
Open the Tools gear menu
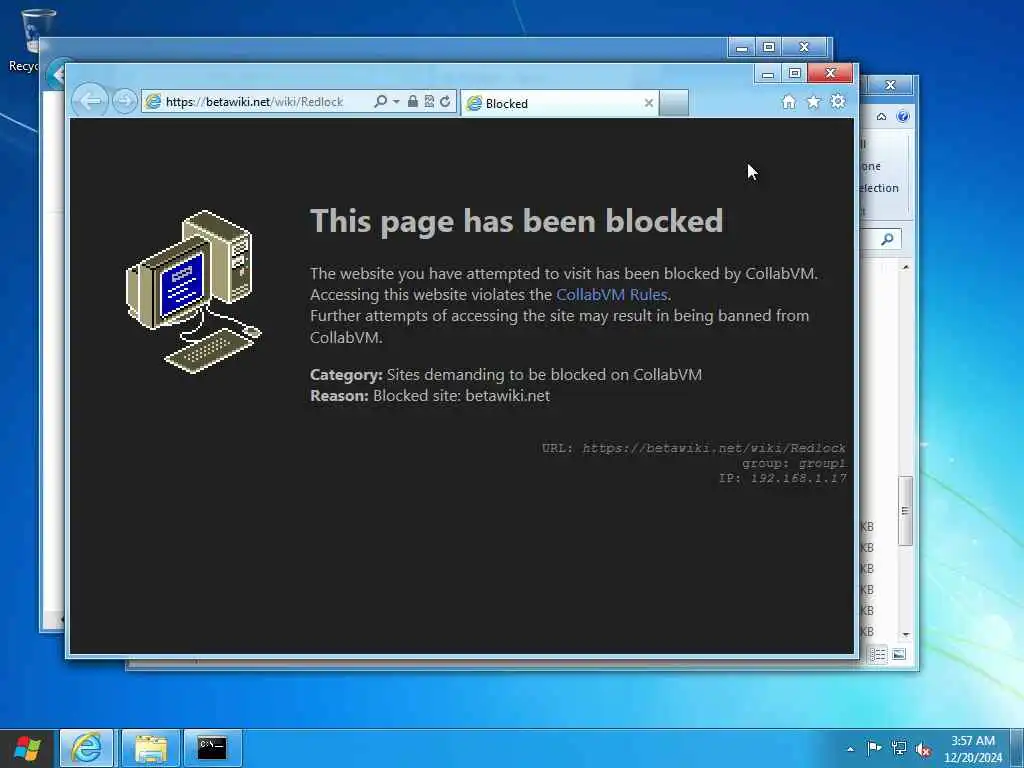838,102
